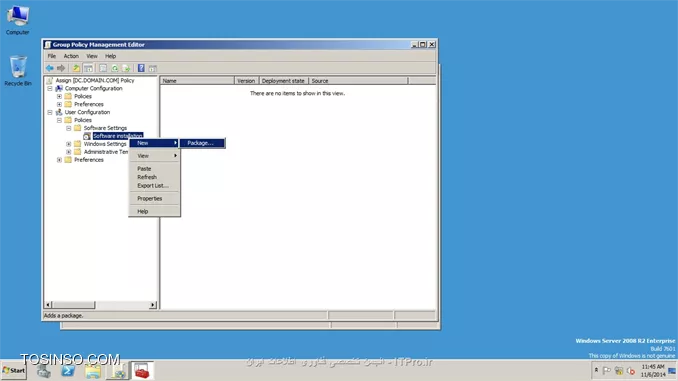Collapse the Software Settings node

pyautogui.click(x=68, y=128)
